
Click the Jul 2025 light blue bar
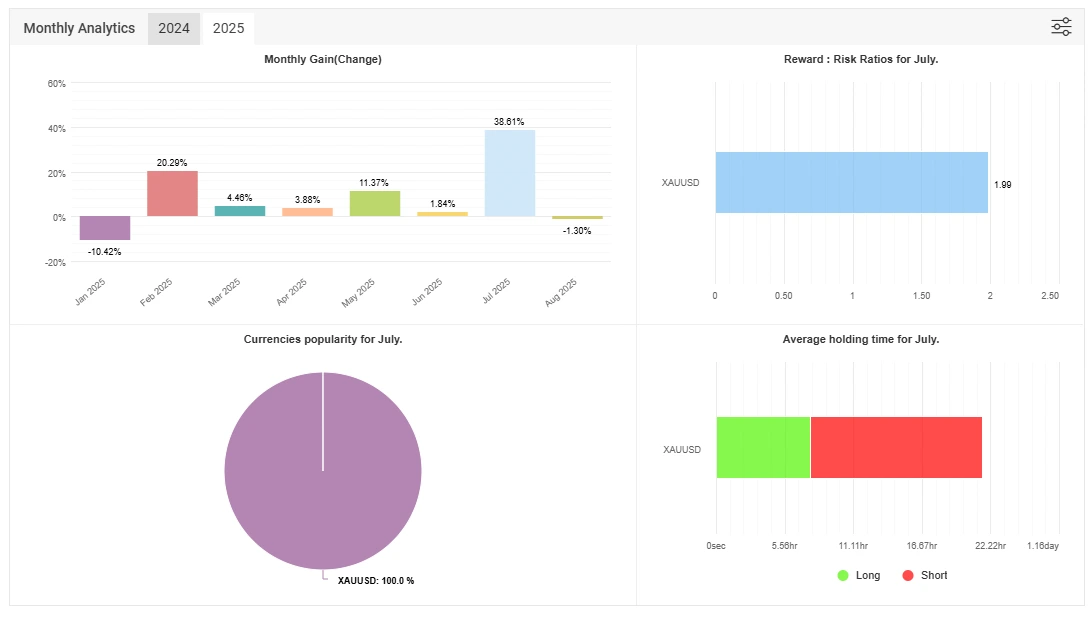(510, 173)
